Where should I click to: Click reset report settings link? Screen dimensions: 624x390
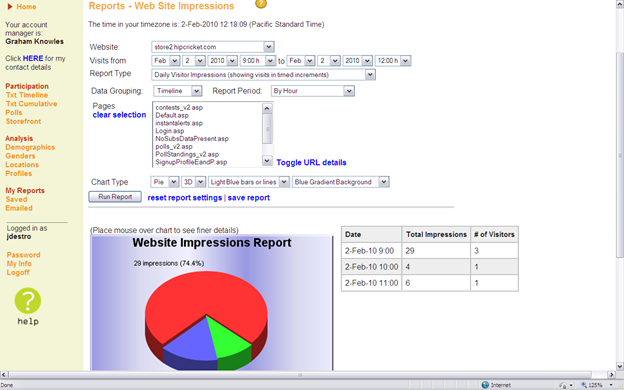coord(185,198)
